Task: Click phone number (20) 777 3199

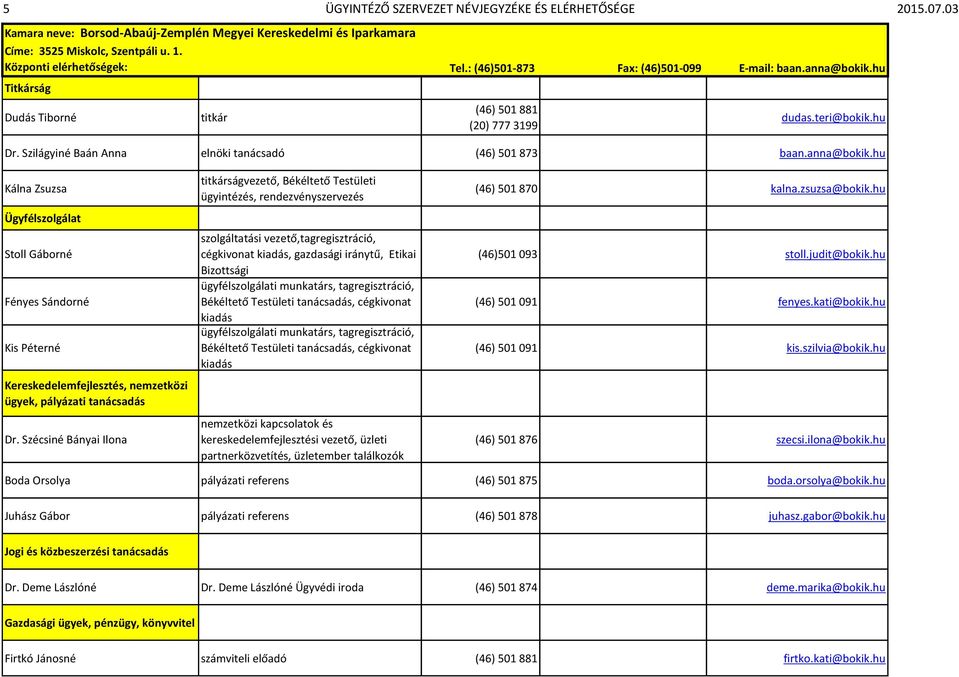Action: coord(503,125)
